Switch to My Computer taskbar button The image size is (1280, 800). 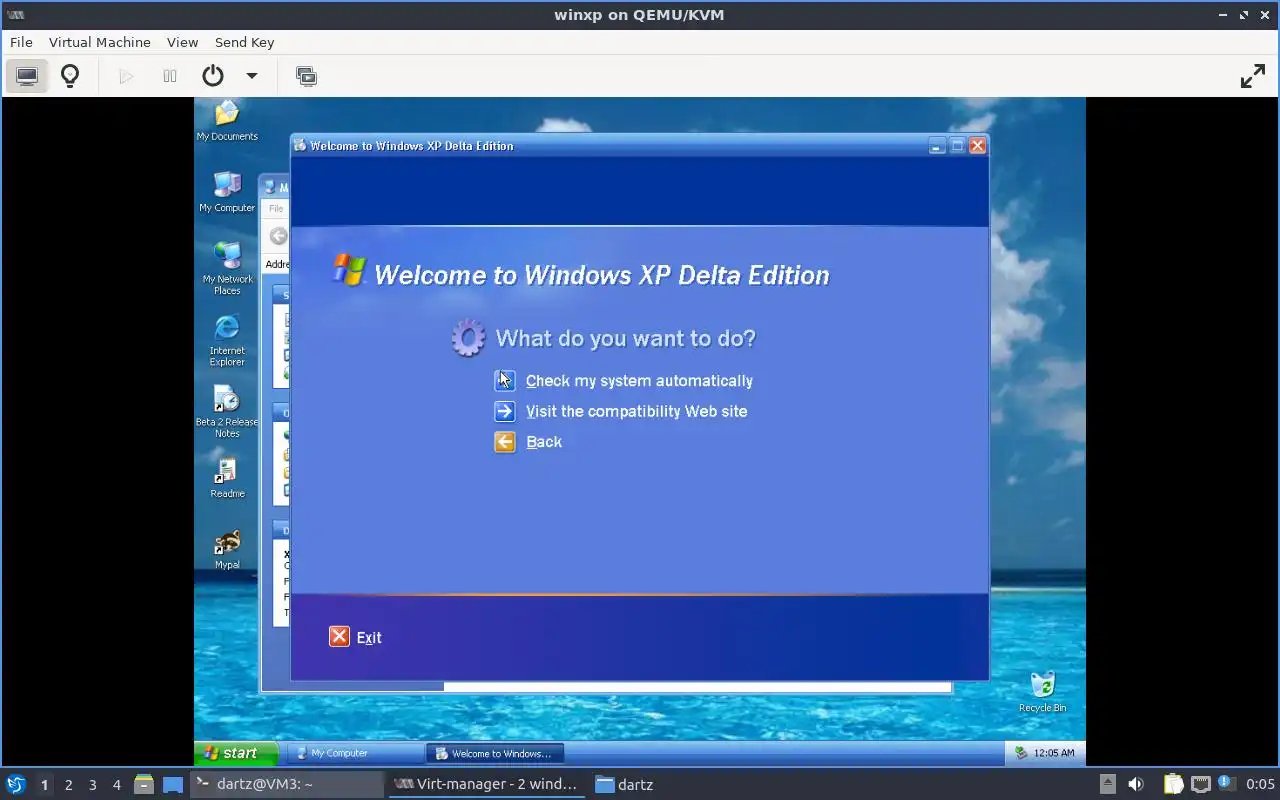(355, 753)
